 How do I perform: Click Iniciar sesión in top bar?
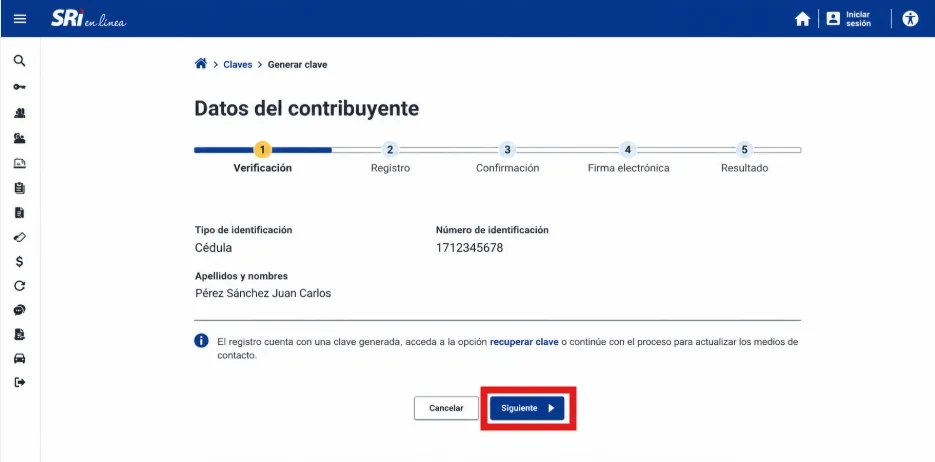point(849,19)
